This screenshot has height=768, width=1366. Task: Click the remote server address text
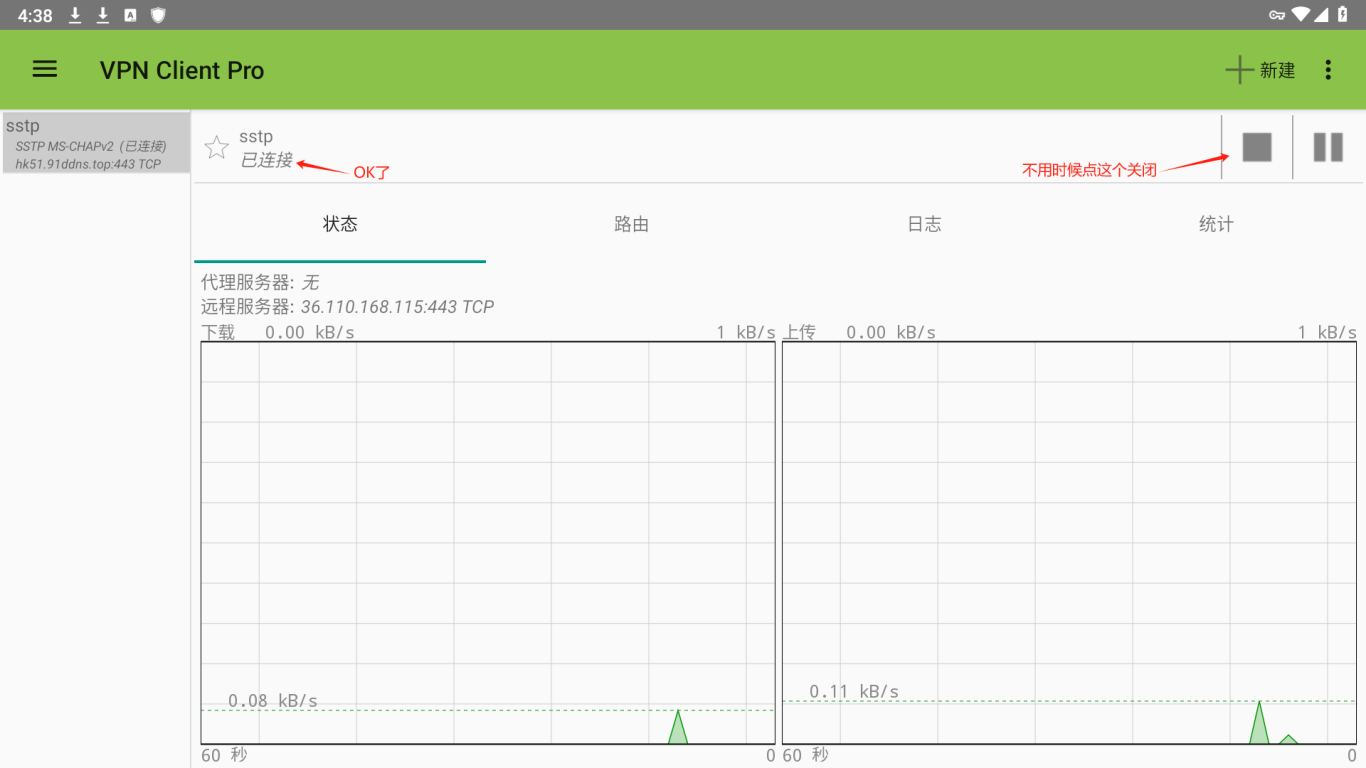pos(397,307)
